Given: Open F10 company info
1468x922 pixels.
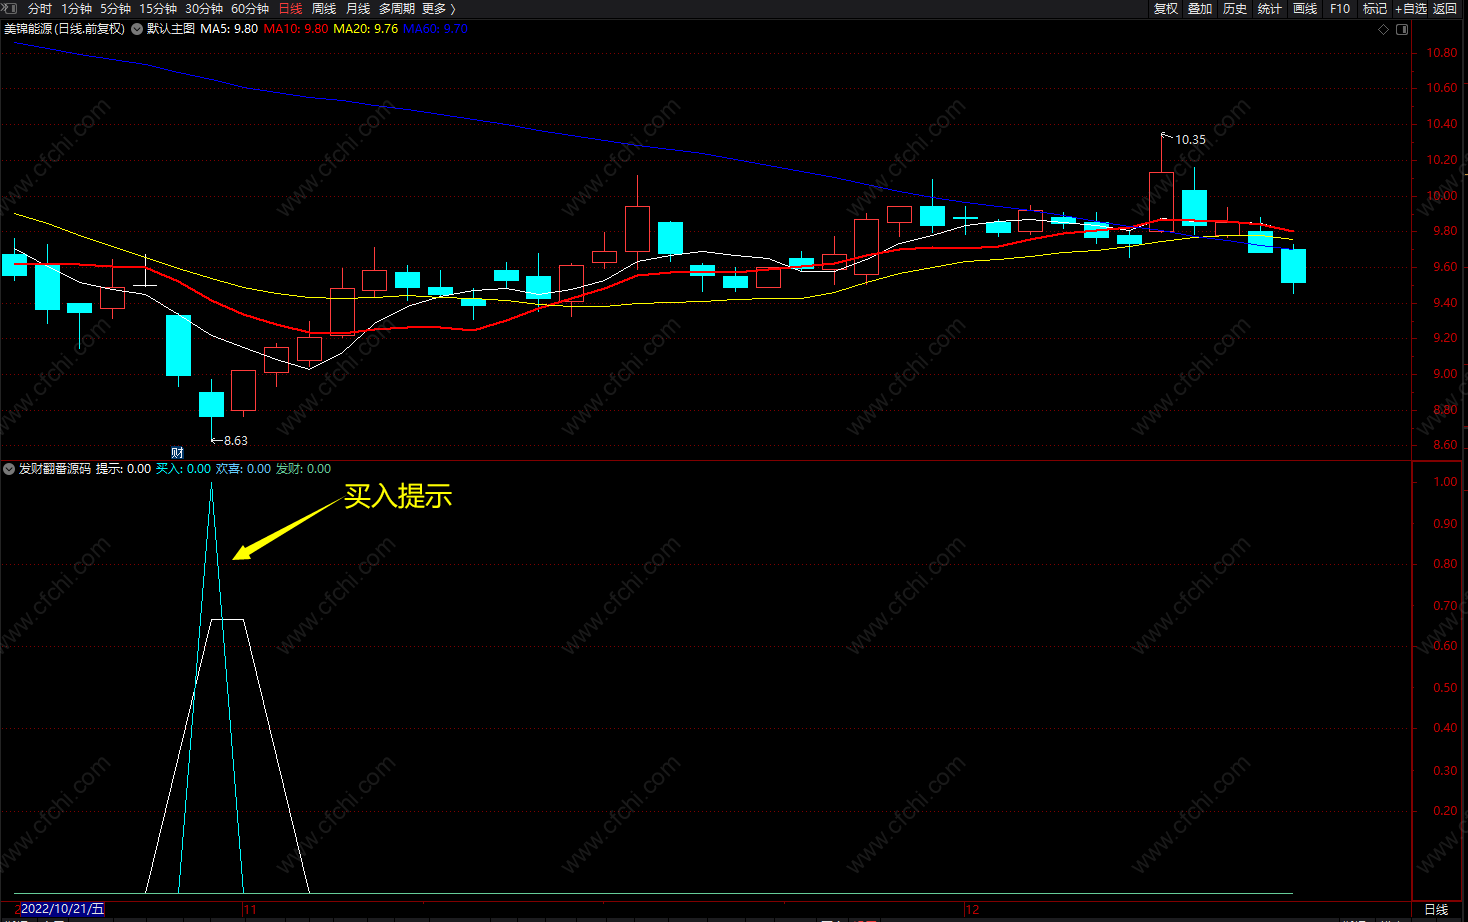Looking at the screenshot, I should tap(1340, 8).
